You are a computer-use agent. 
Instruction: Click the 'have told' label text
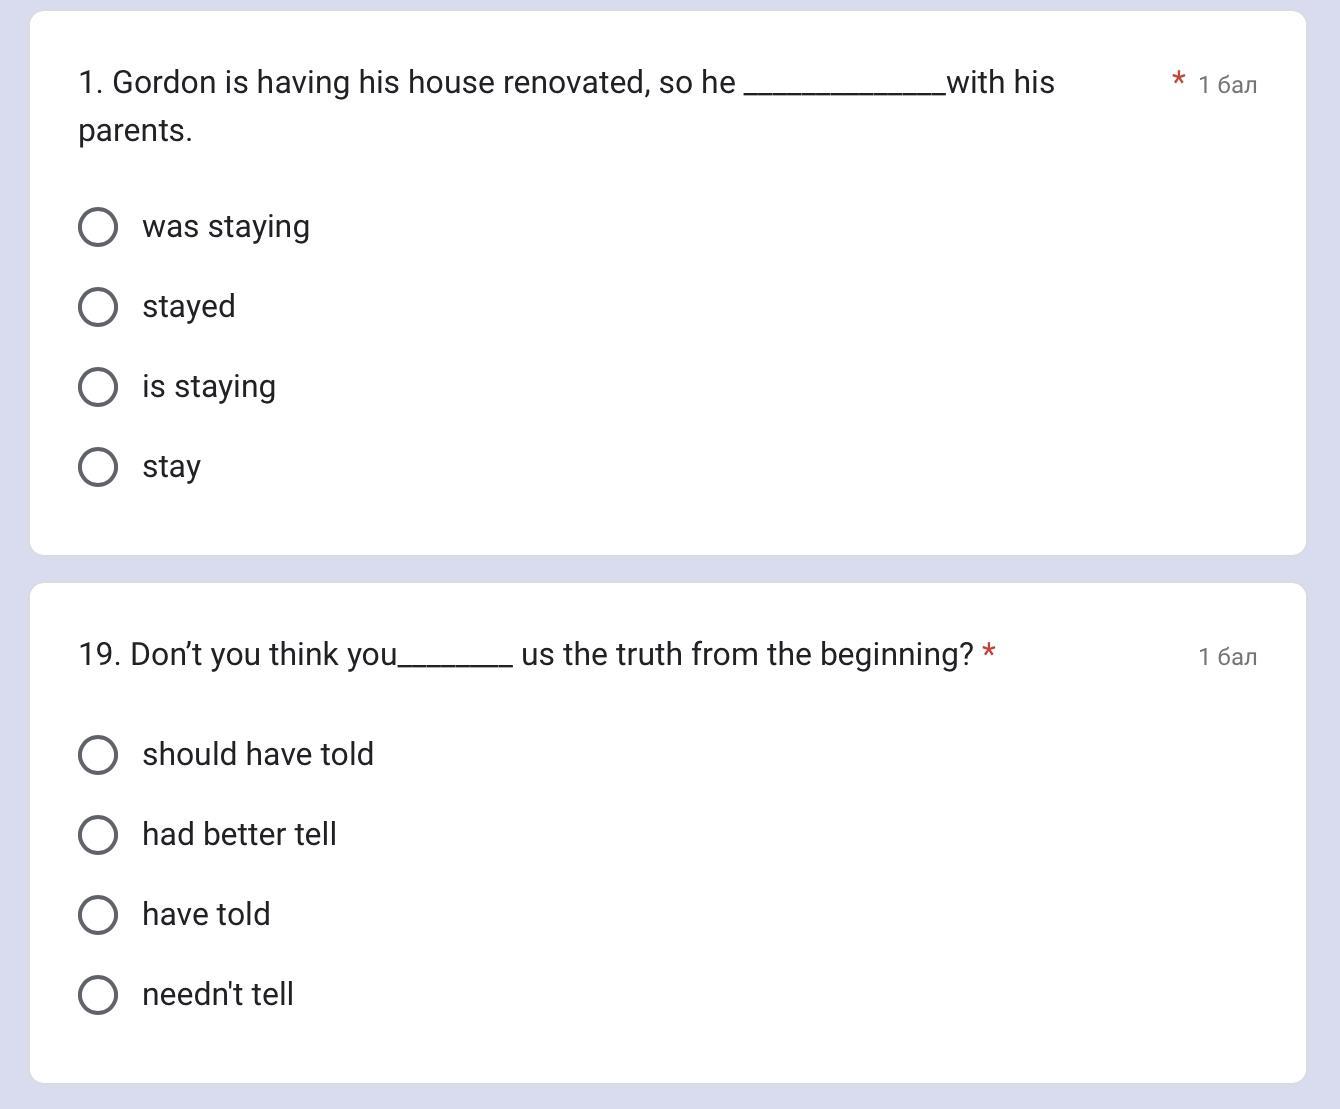coord(206,915)
